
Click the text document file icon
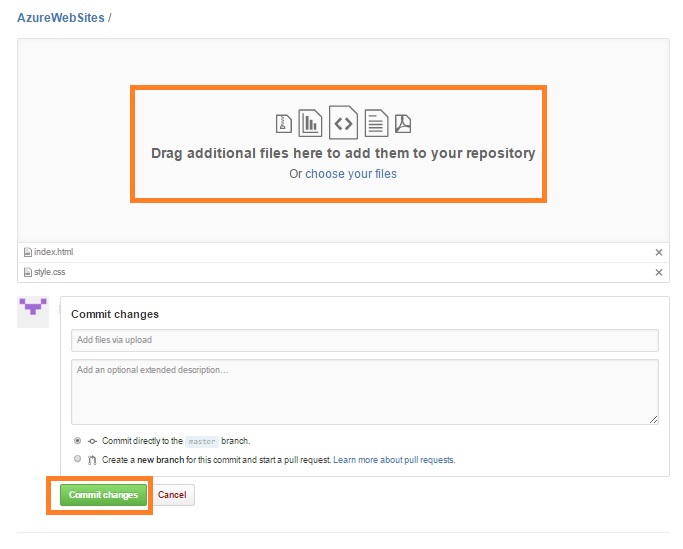click(375, 123)
